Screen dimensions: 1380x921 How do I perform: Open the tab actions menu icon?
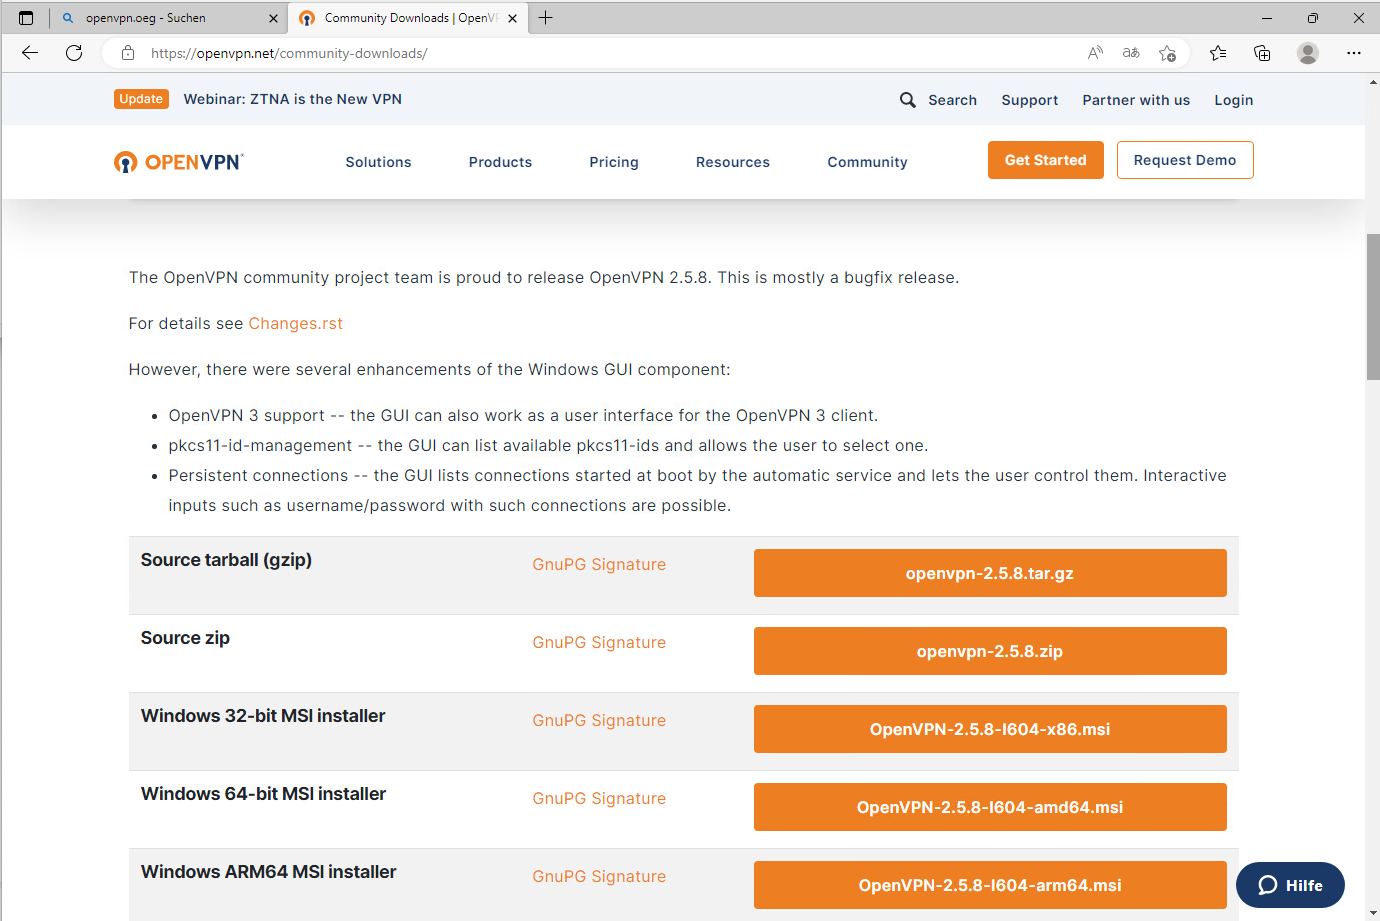(26, 18)
